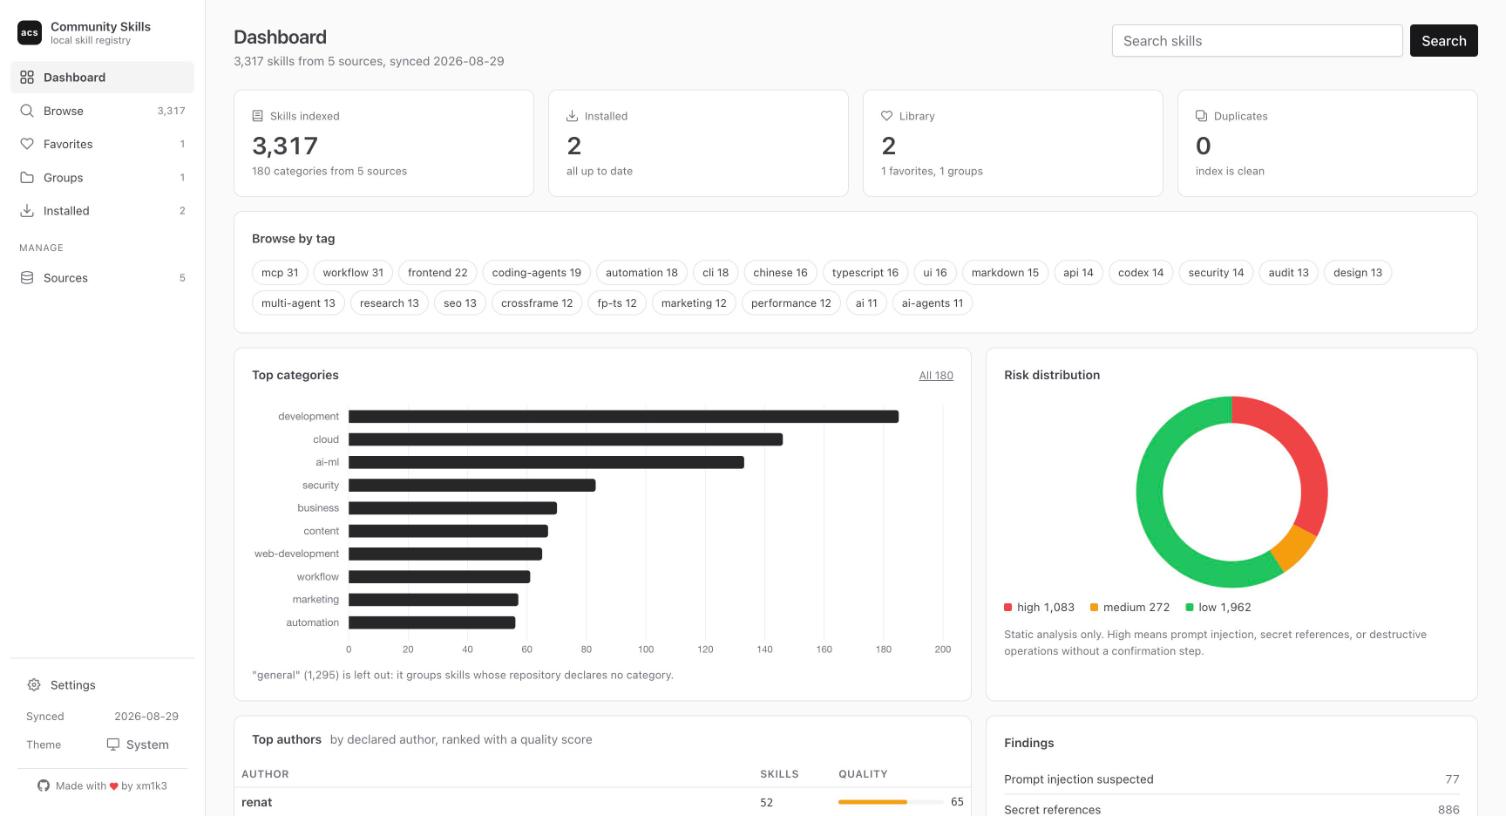Click the Made with by xm1k3 link
The image size is (1506, 816).
pyautogui.click(x=102, y=786)
